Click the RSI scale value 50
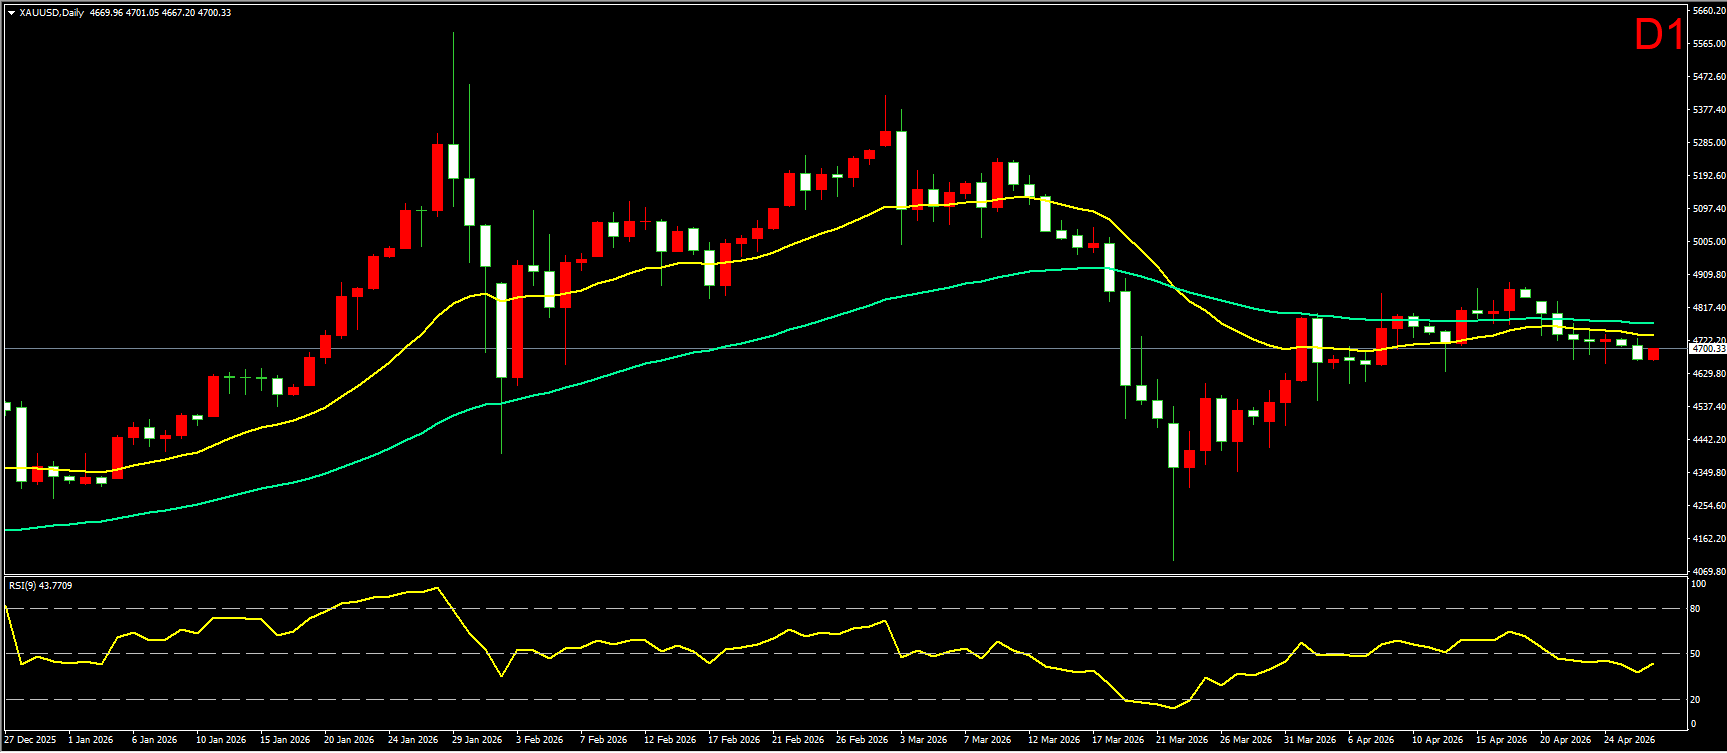This screenshot has height=753, width=1727. pyautogui.click(x=1694, y=654)
